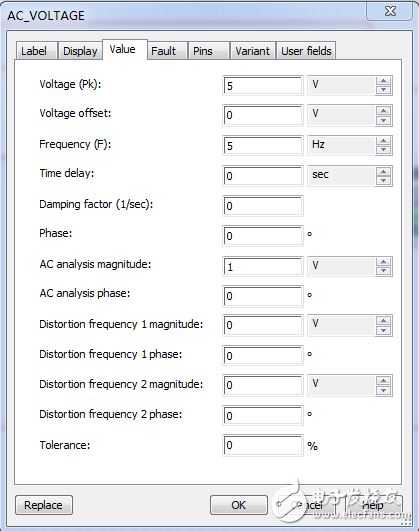Open the User fields tab
419x531 pixels.
(x=306, y=51)
